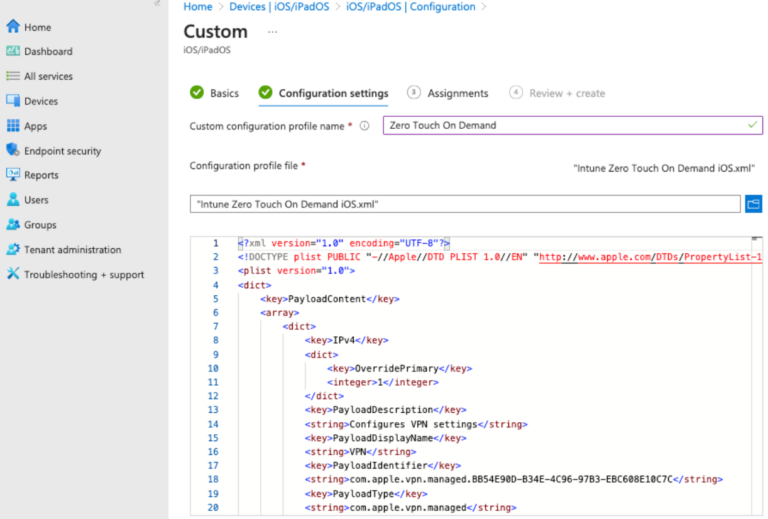Open Troubleshooting + support
Screen dimensions: 768x519
[84, 275]
